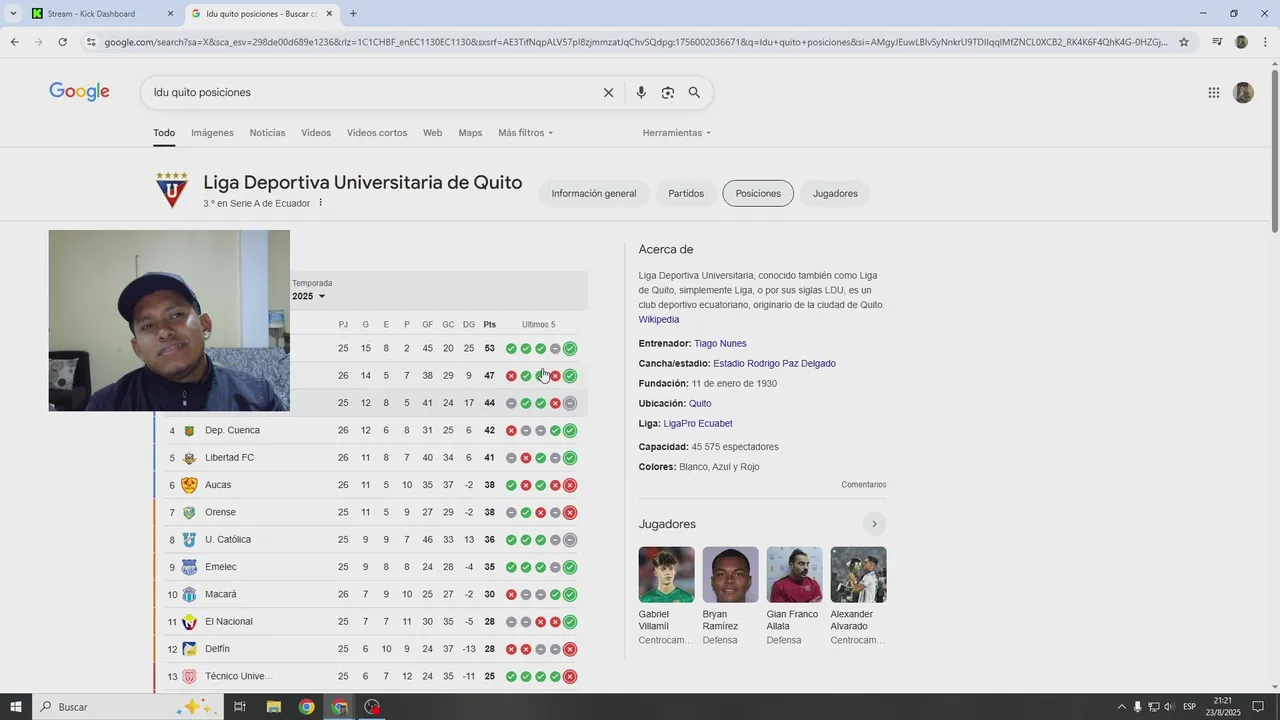Open Windows Start menu

[15, 707]
